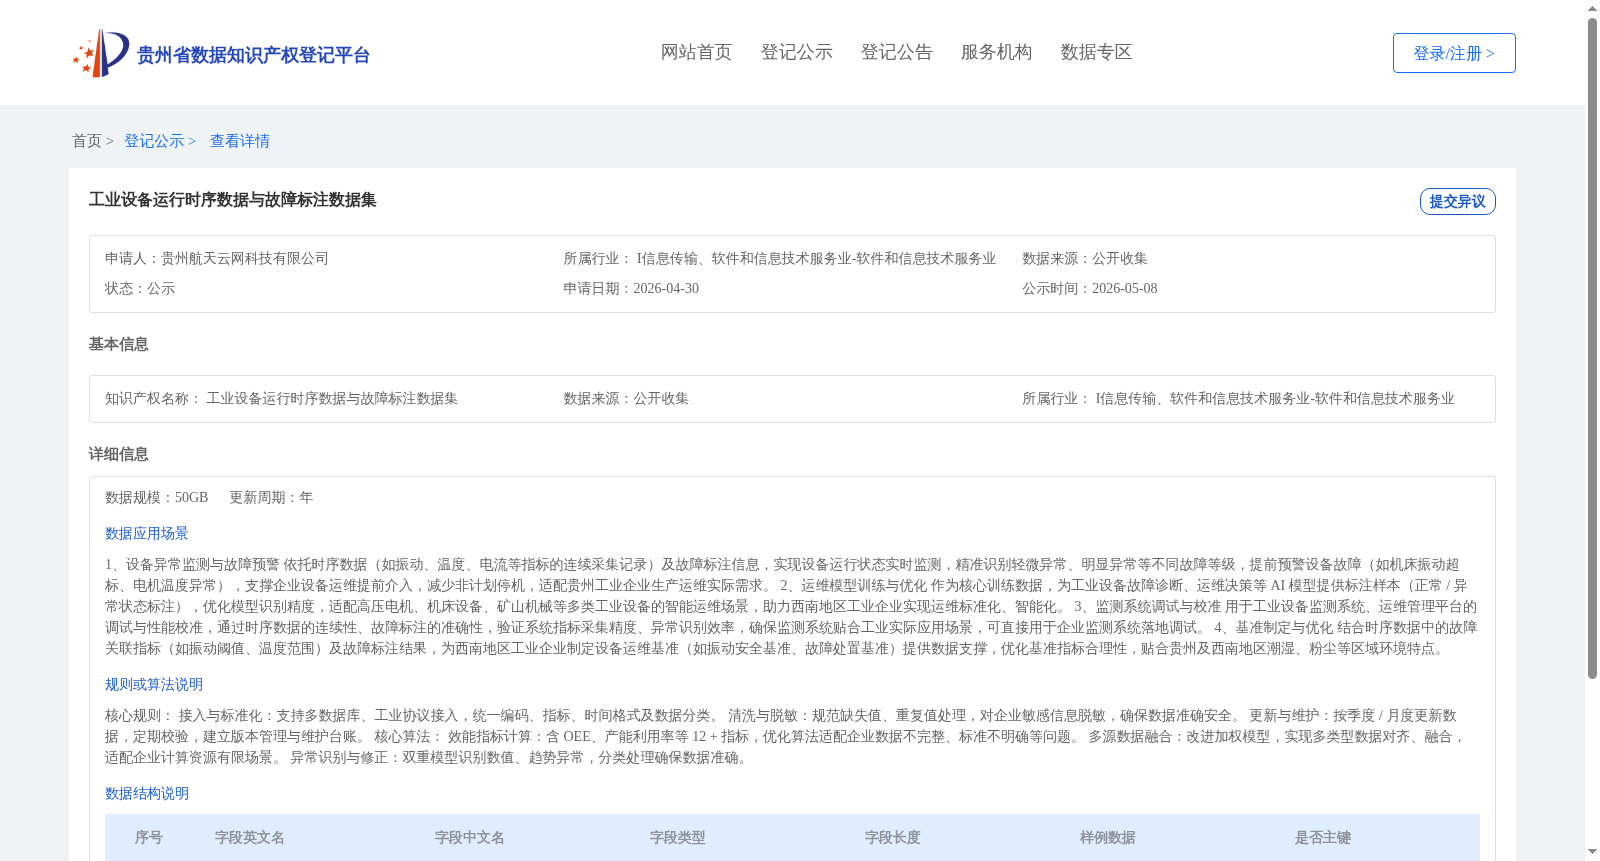
Task: Select 详细信息 section heading
Action: pyautogui.click(x=118, y=454)
